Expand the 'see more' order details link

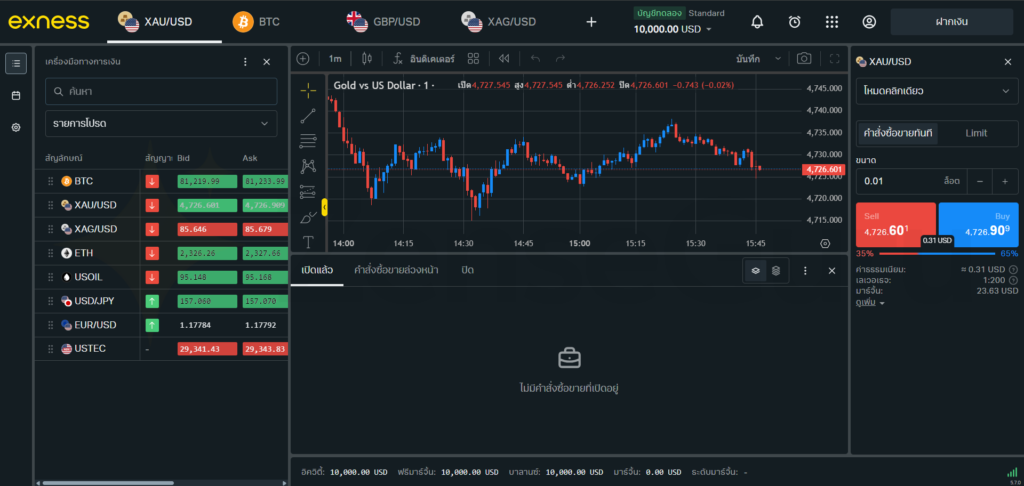[x=870, y=303]
